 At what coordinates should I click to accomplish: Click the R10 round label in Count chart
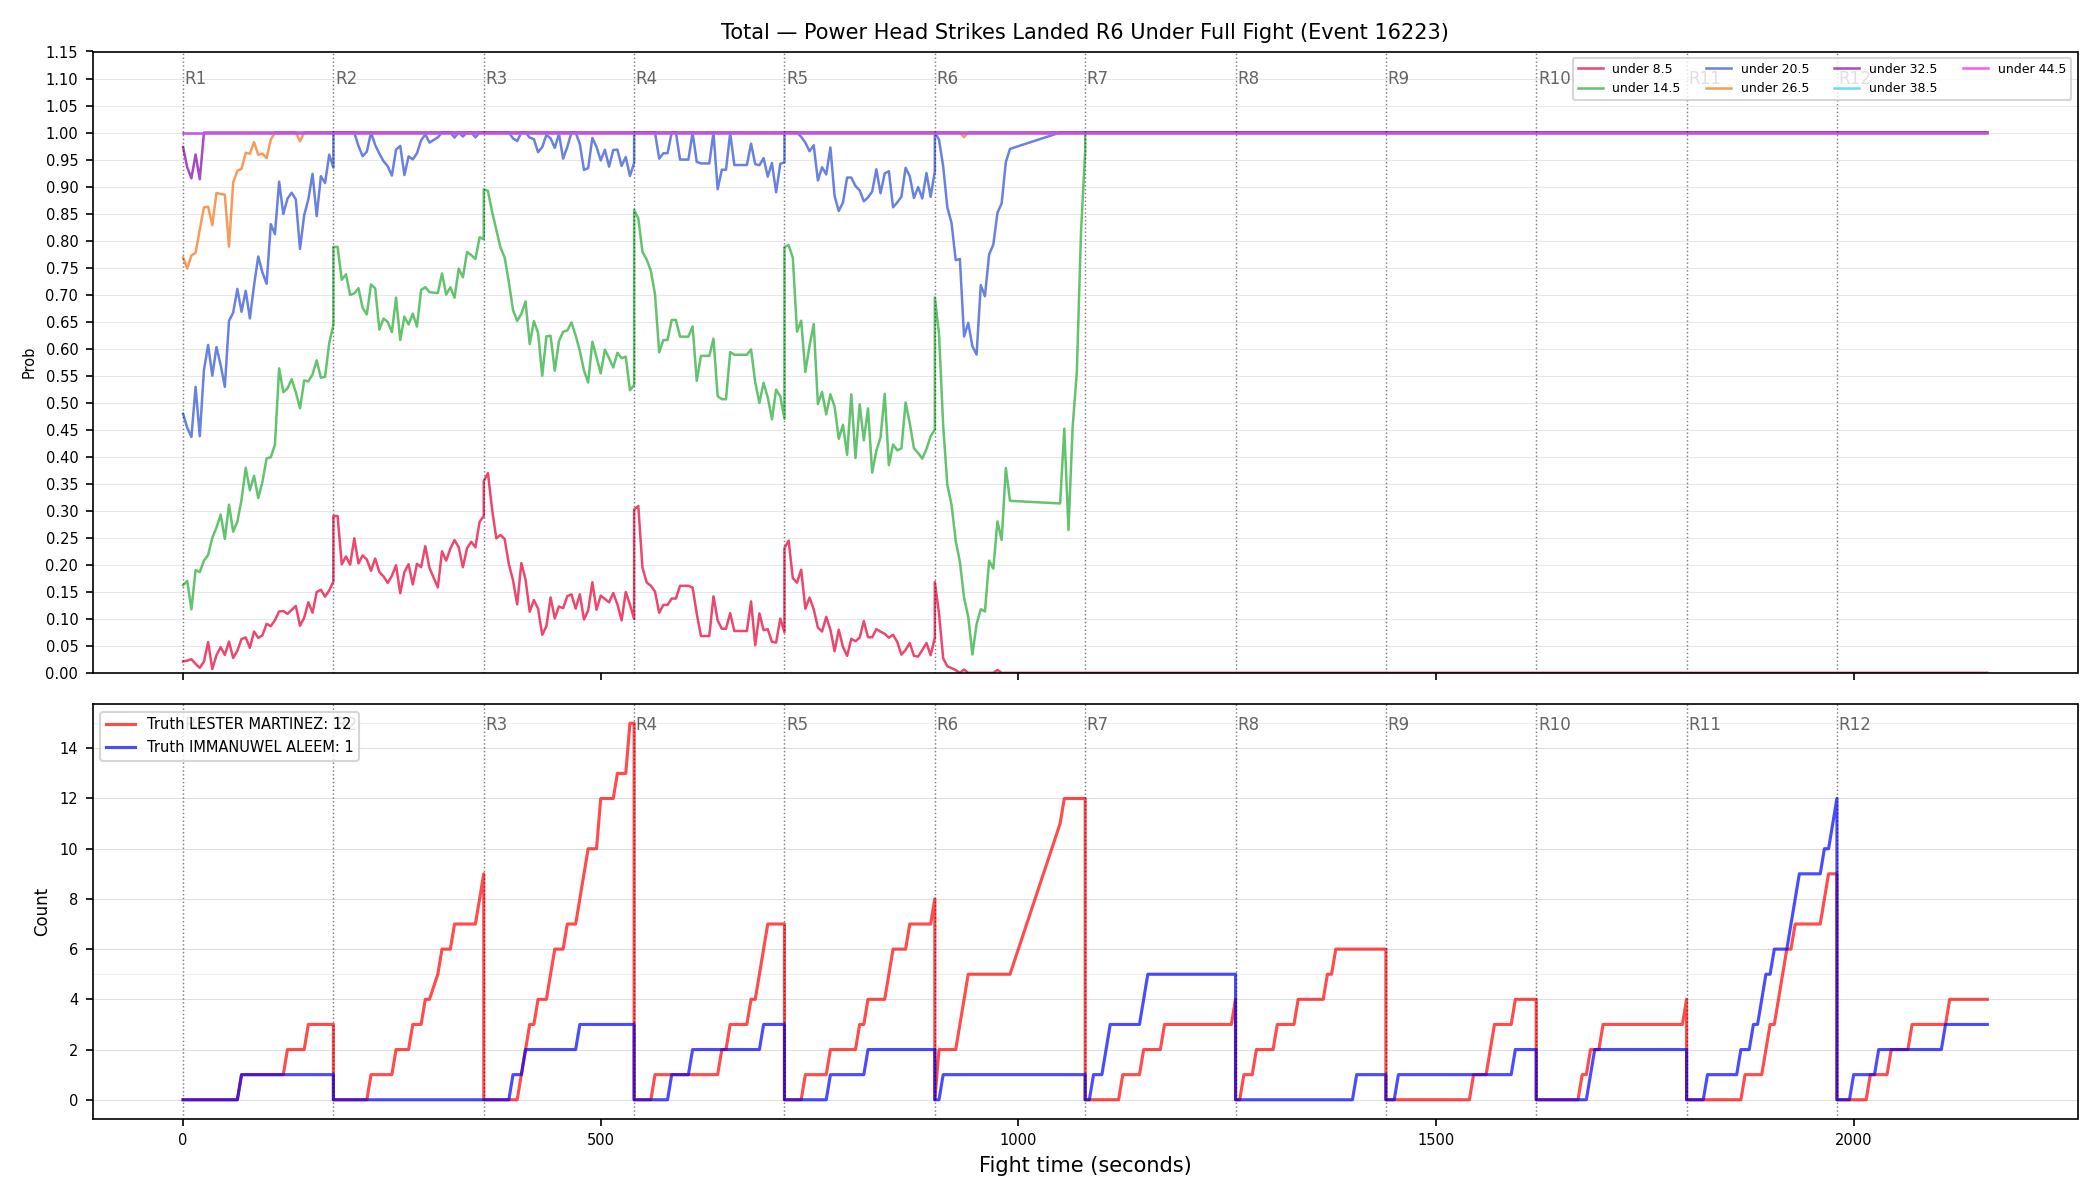[1554, 724]
